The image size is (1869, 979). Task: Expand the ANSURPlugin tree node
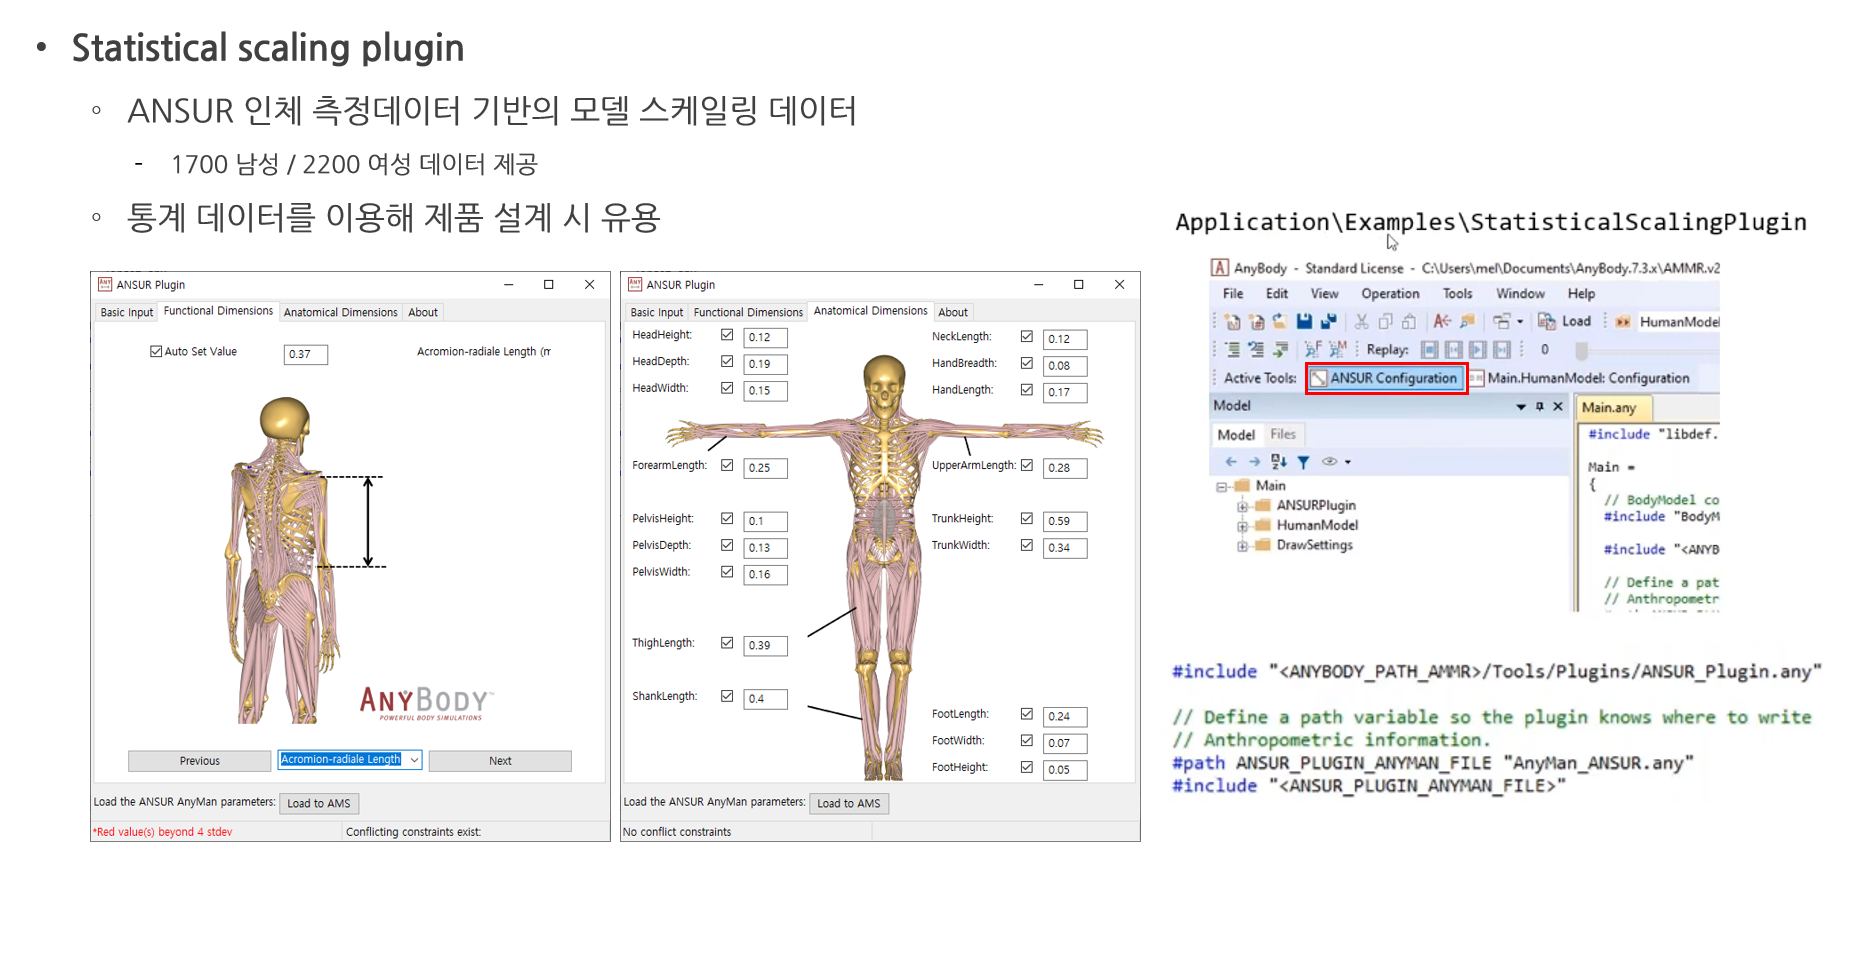1242,506
